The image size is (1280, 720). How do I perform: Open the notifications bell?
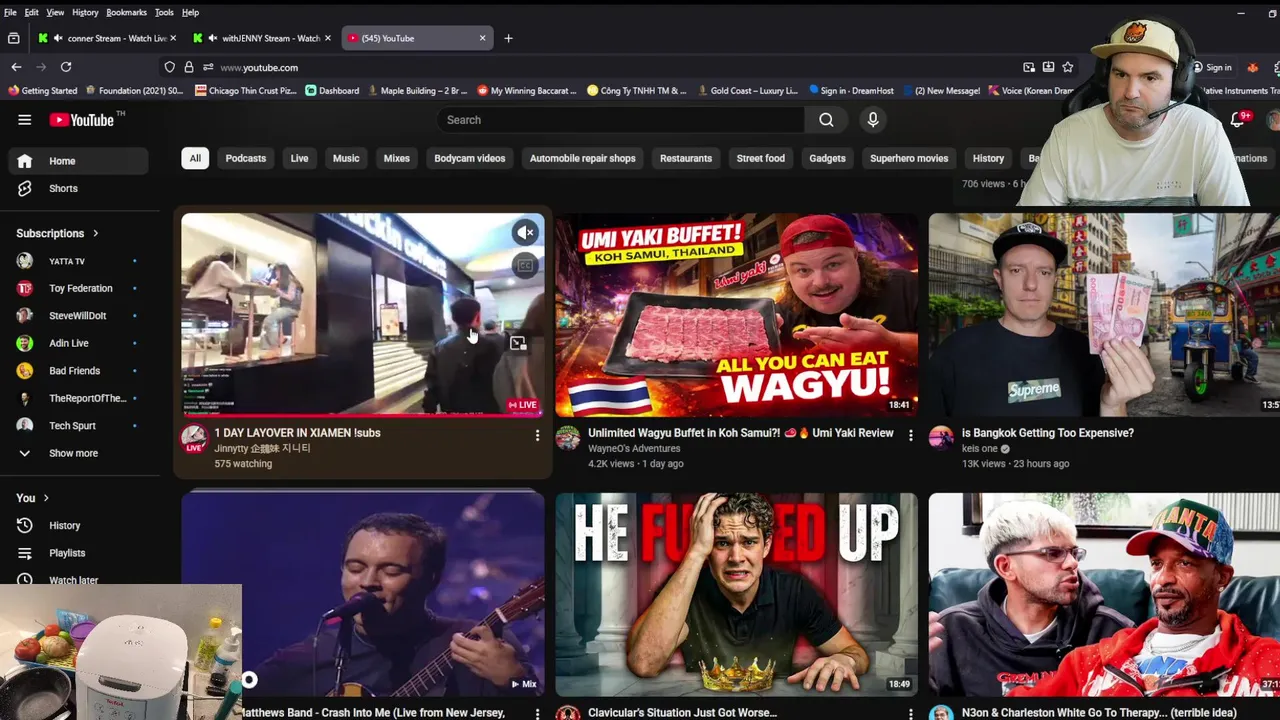click(x=1238, y=120)
